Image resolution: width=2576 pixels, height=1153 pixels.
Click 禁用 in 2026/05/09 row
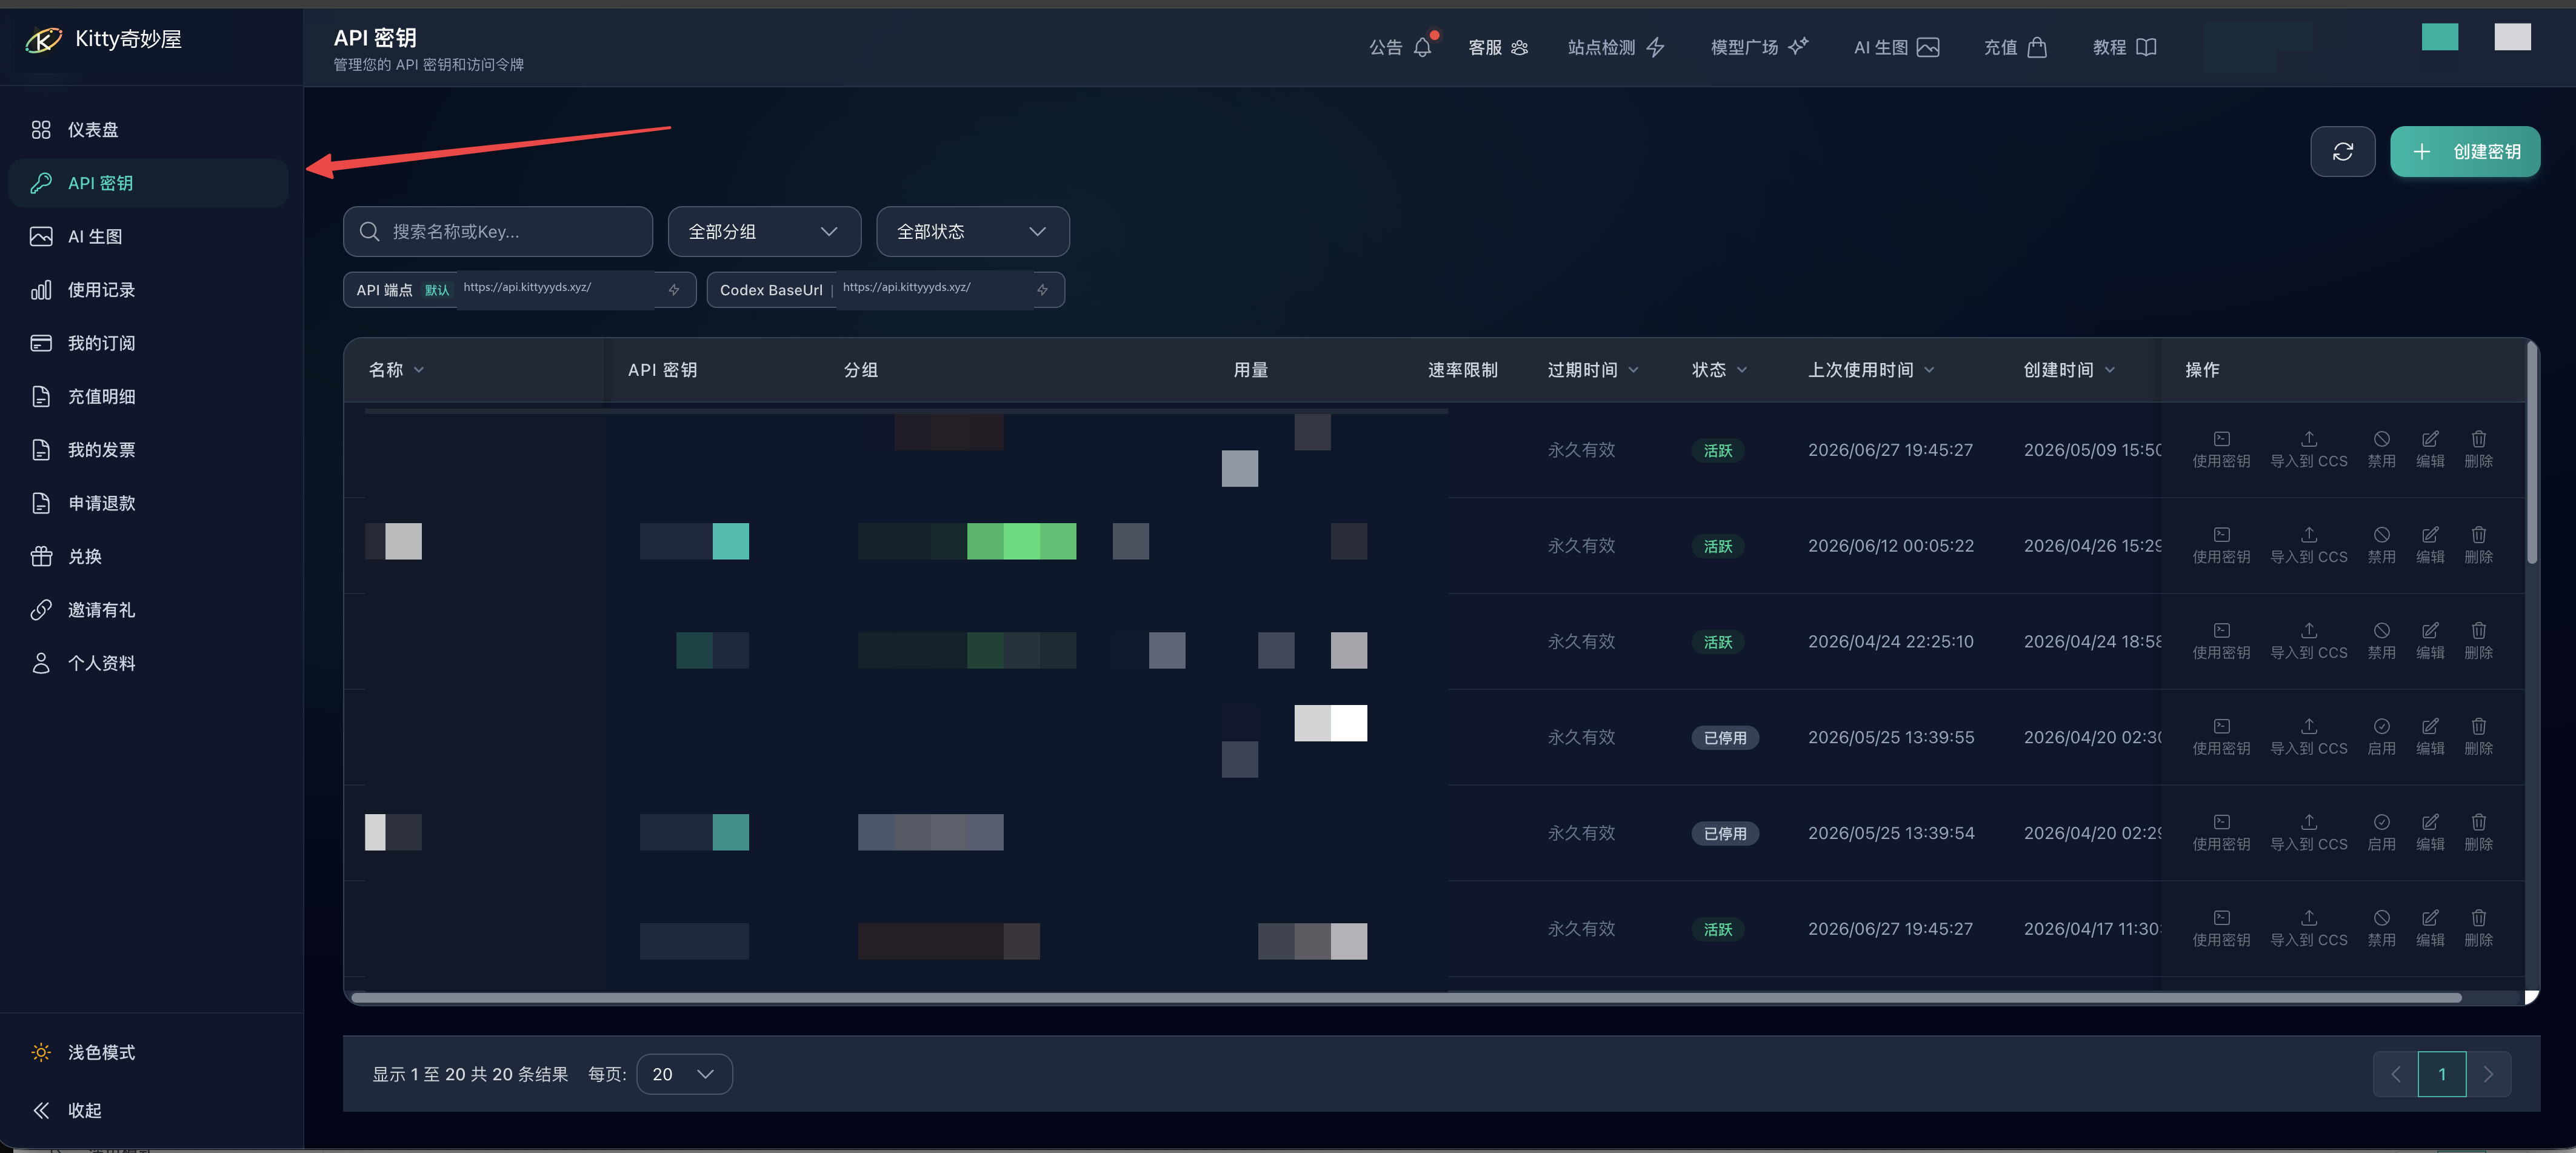coord(2381,450)
